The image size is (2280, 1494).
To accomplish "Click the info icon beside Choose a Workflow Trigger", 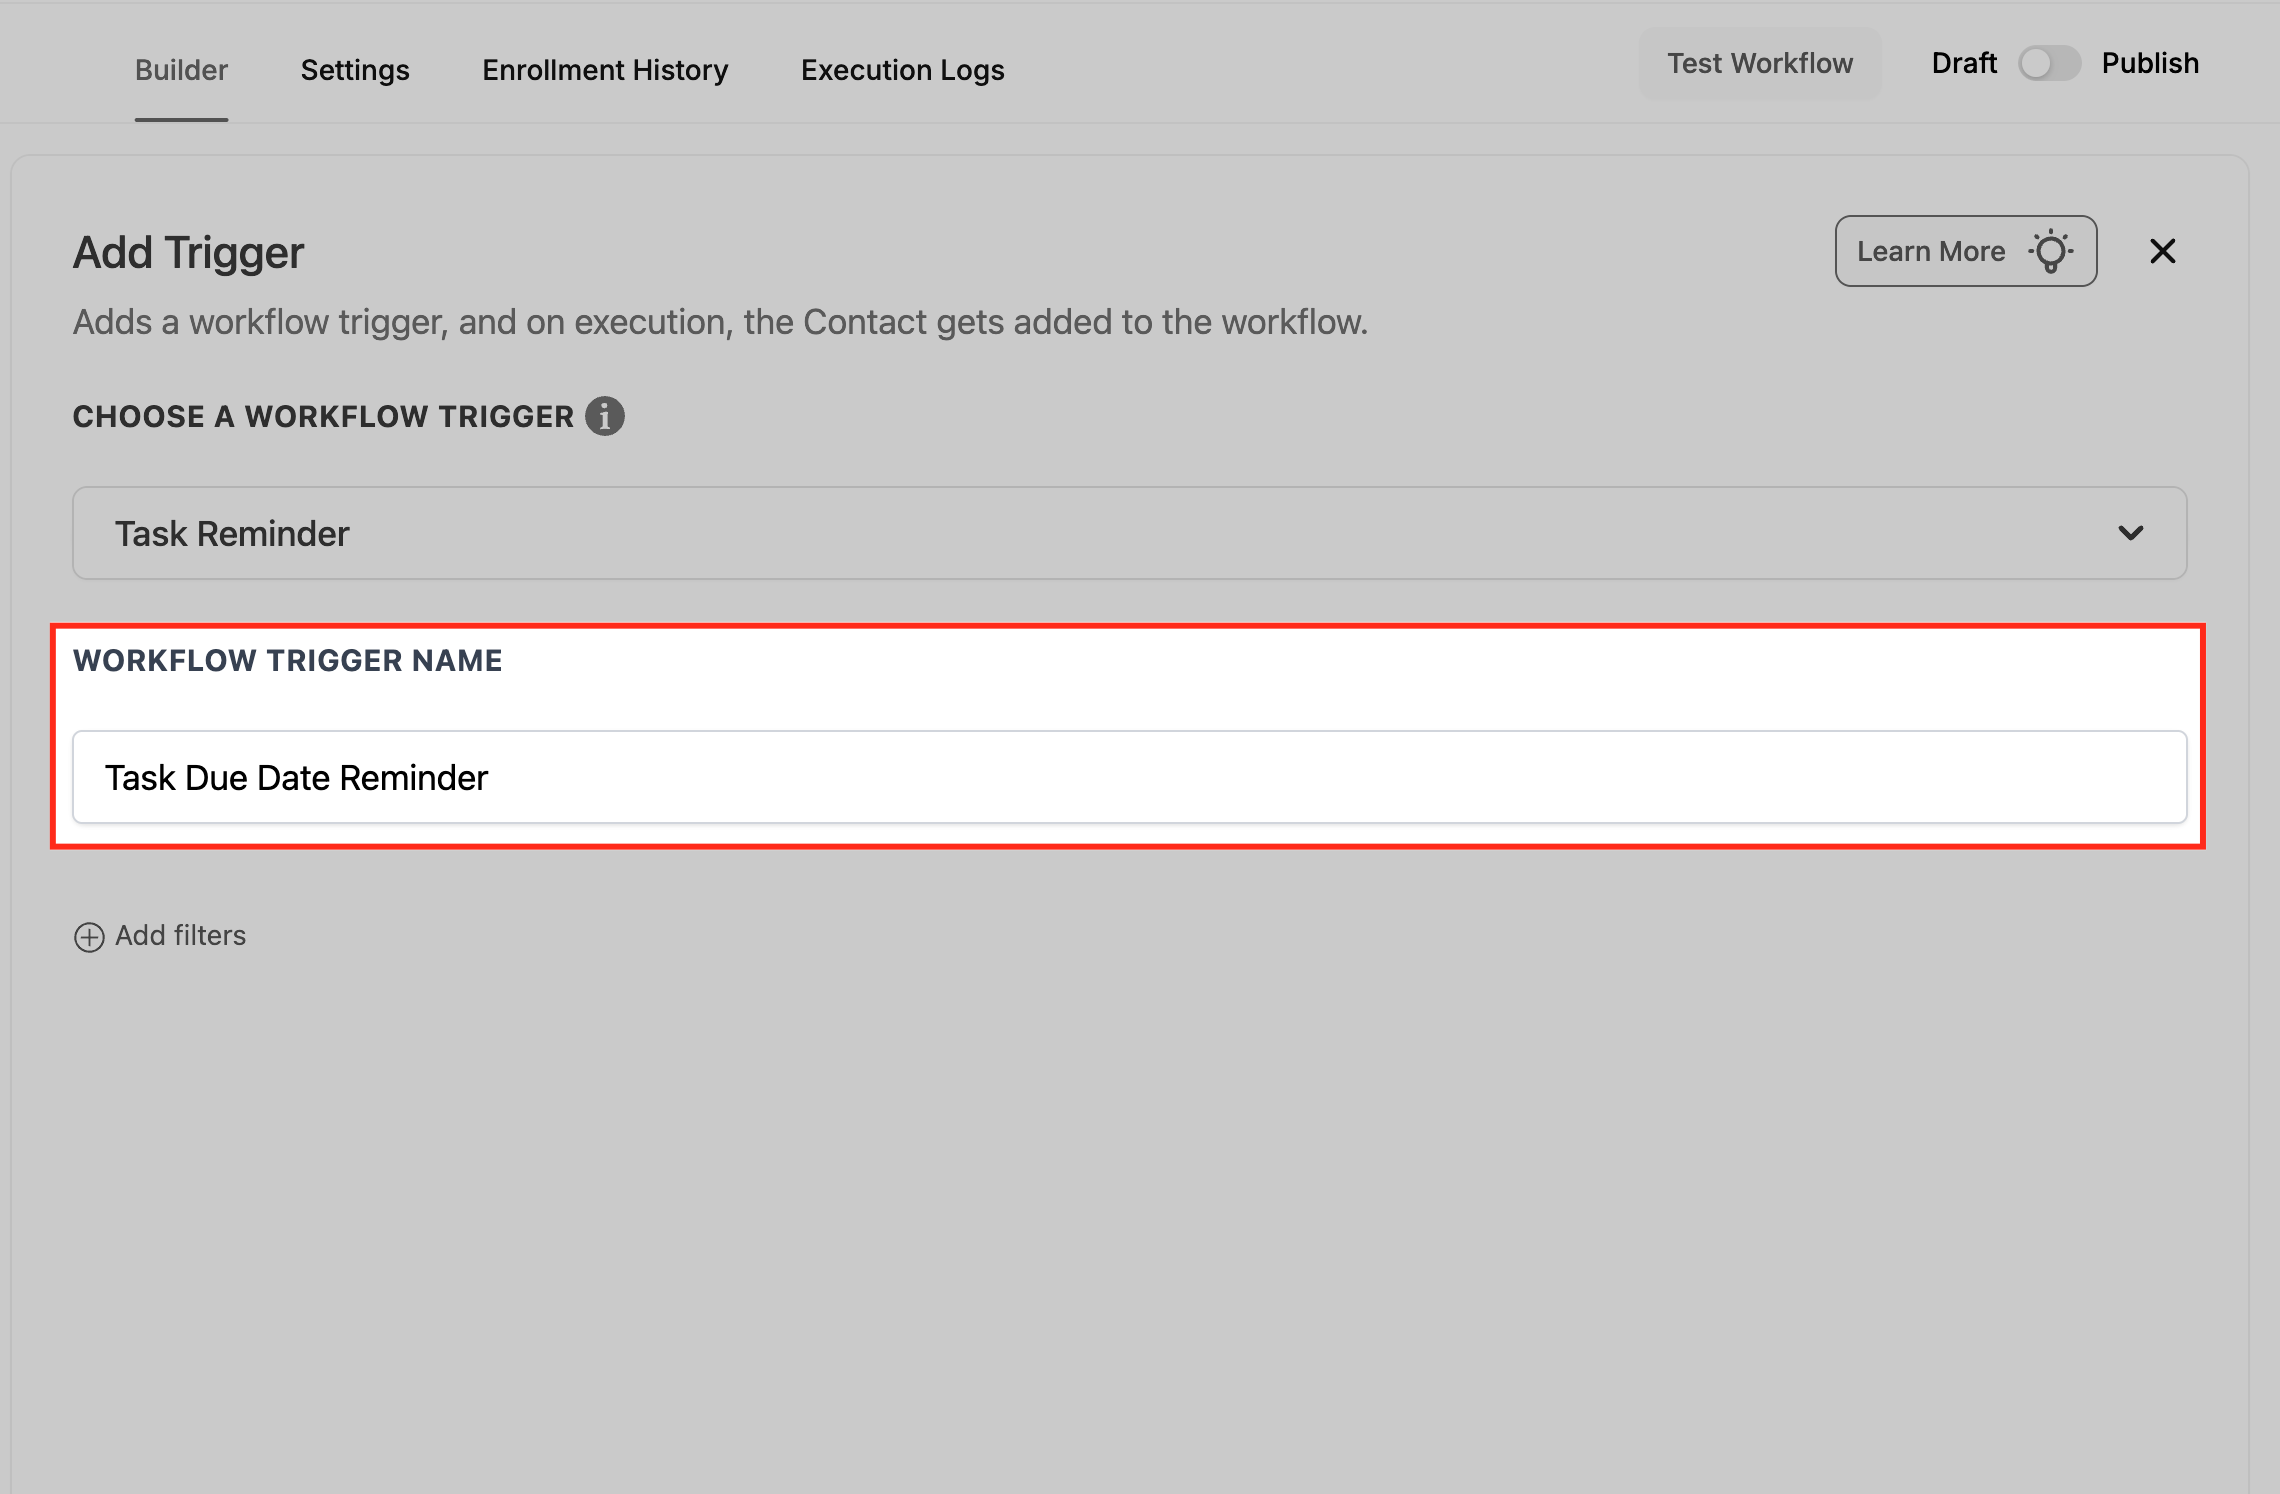I will tap(605, 416).
